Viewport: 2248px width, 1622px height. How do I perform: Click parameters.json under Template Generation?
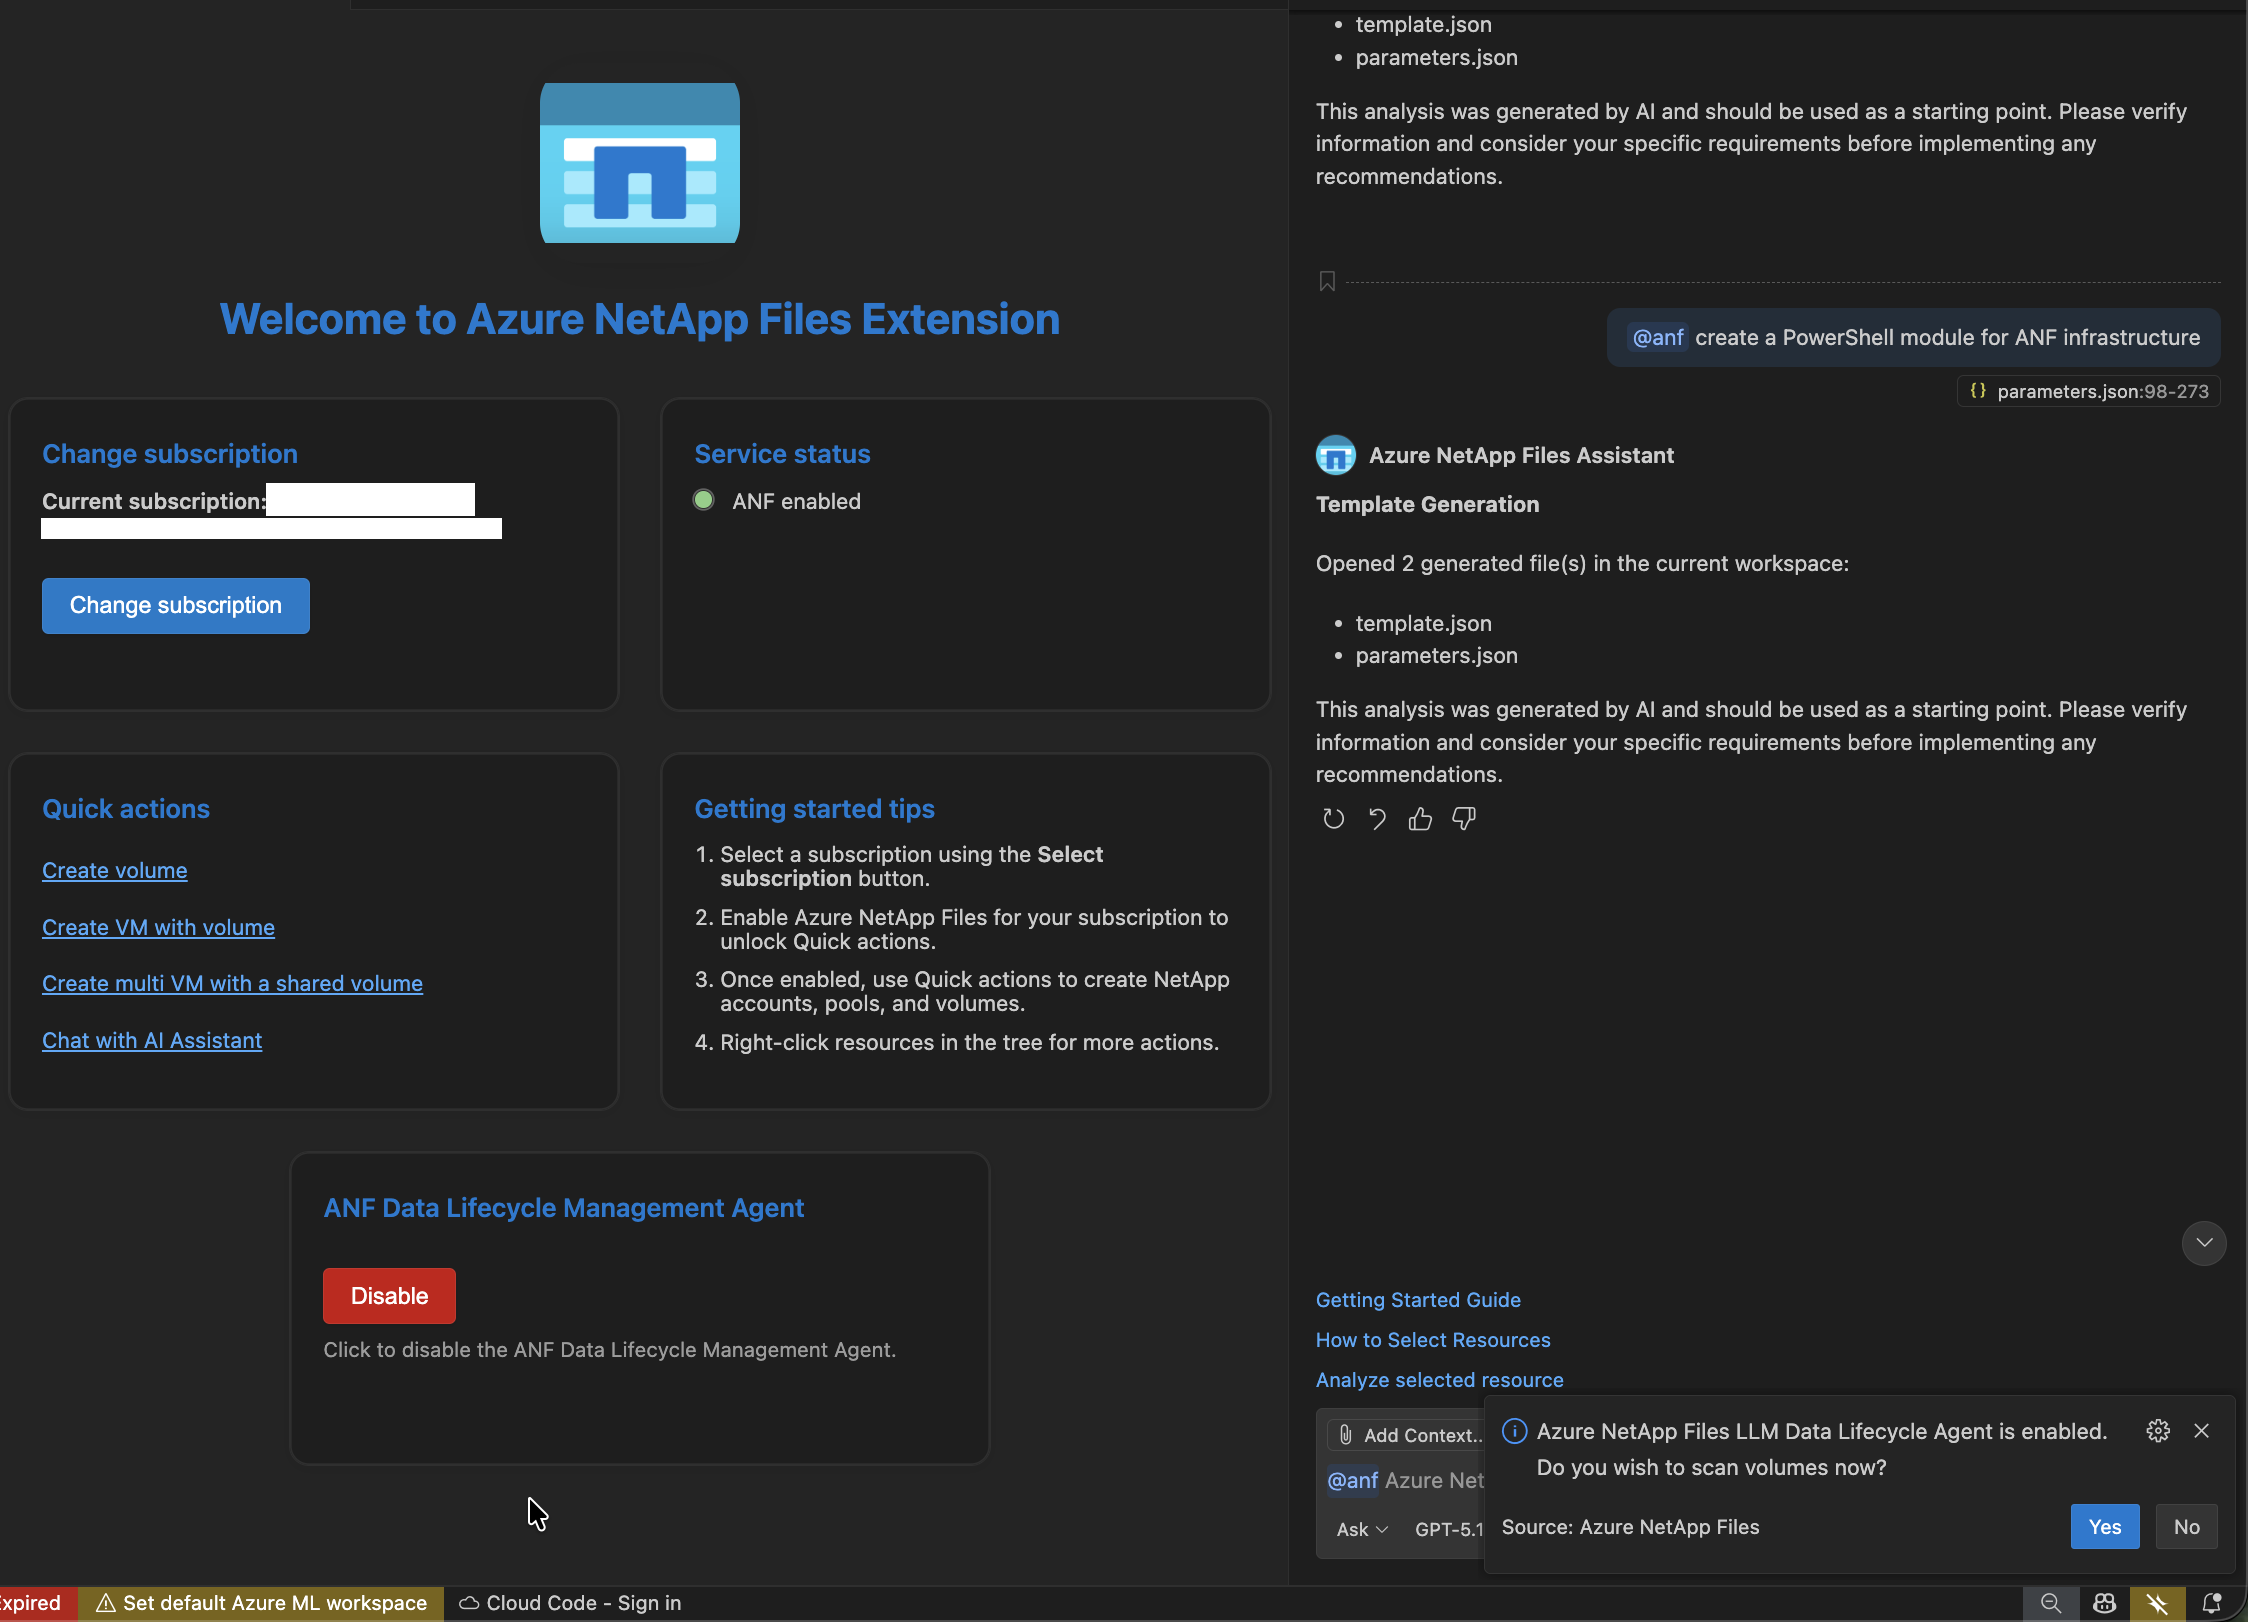point(1436,656)
